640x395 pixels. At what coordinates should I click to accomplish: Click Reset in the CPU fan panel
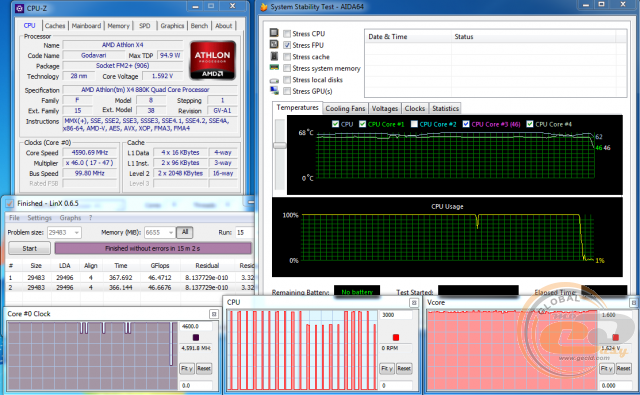(404, 368)
